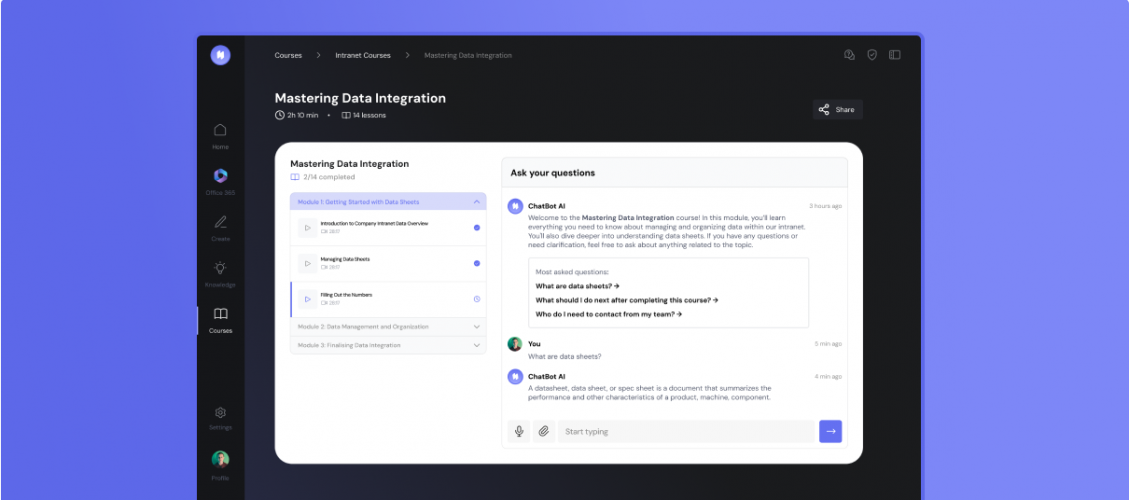Click the '2/14 completed' progress text

point(328,177)
